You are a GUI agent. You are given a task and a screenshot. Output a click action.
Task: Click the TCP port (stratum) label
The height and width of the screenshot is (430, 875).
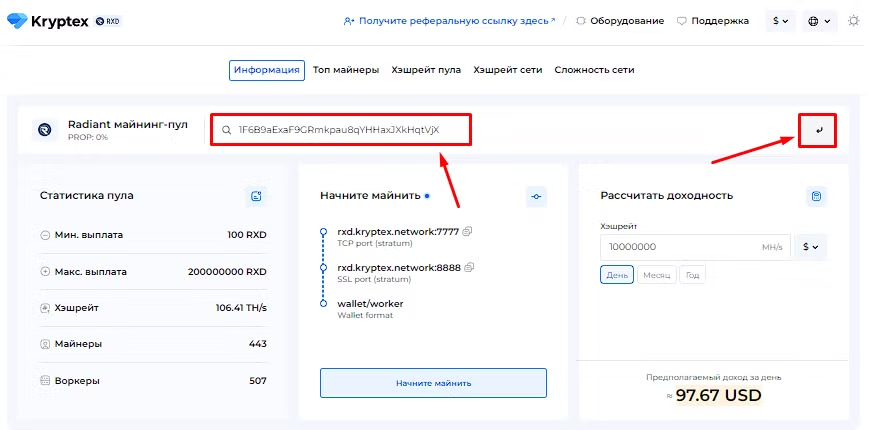tap(375, 244)
